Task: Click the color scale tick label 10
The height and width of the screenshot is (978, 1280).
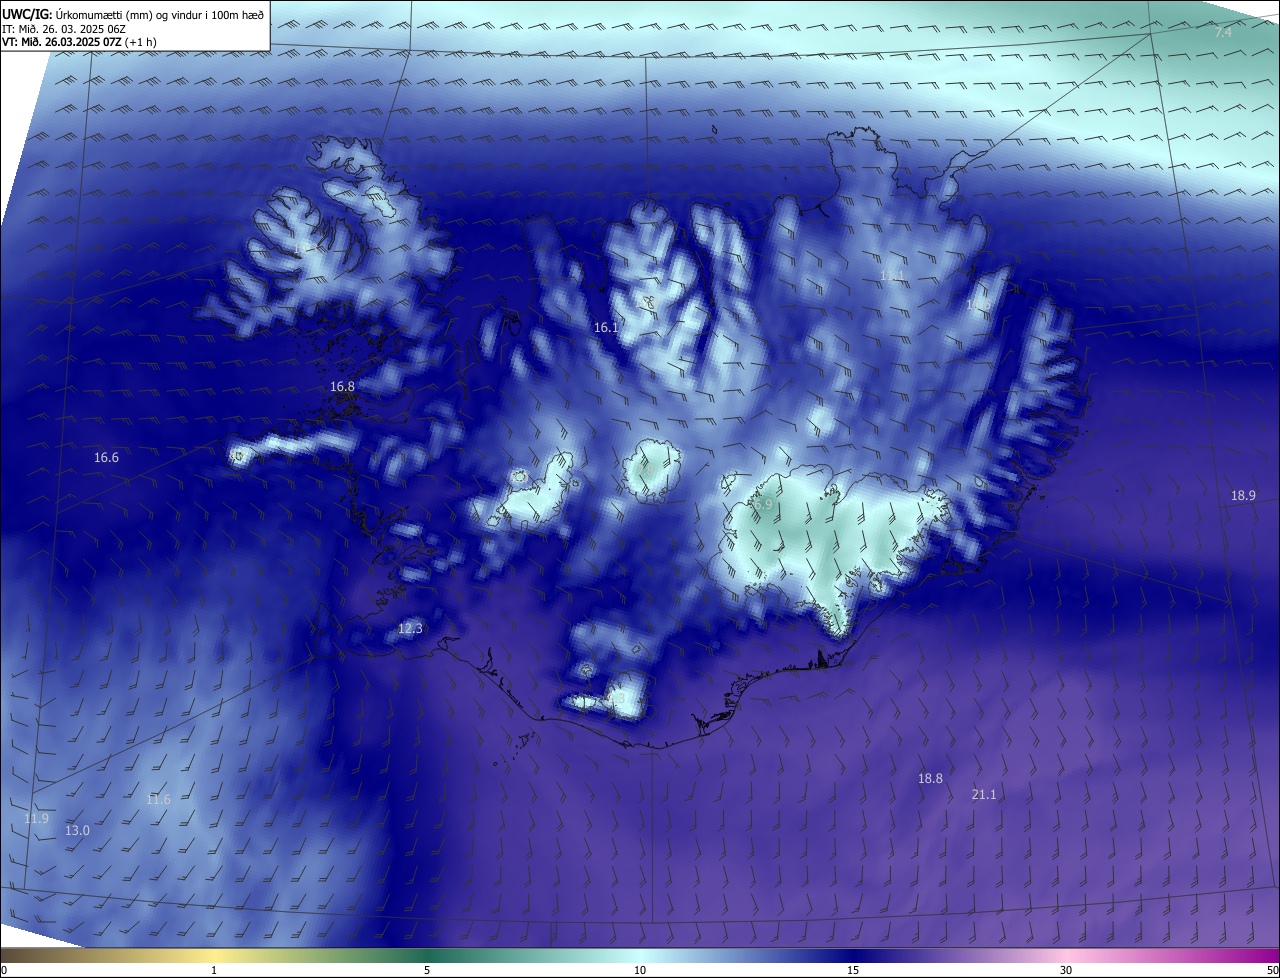Action: (x=640, y=970)
